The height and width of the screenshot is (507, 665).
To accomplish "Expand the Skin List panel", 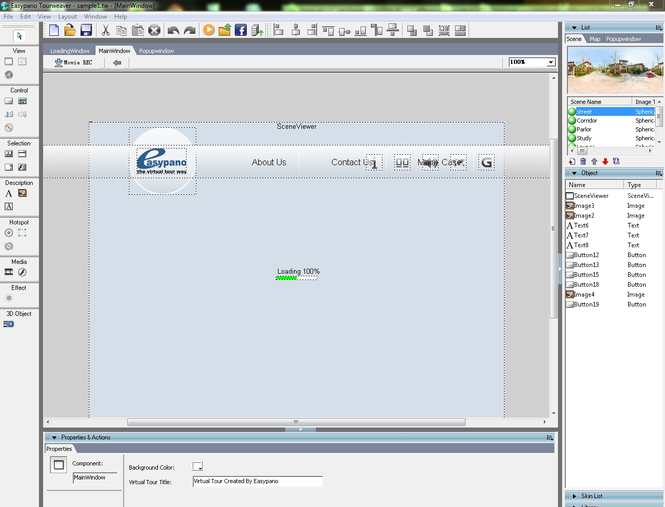I will pos(574,496).
